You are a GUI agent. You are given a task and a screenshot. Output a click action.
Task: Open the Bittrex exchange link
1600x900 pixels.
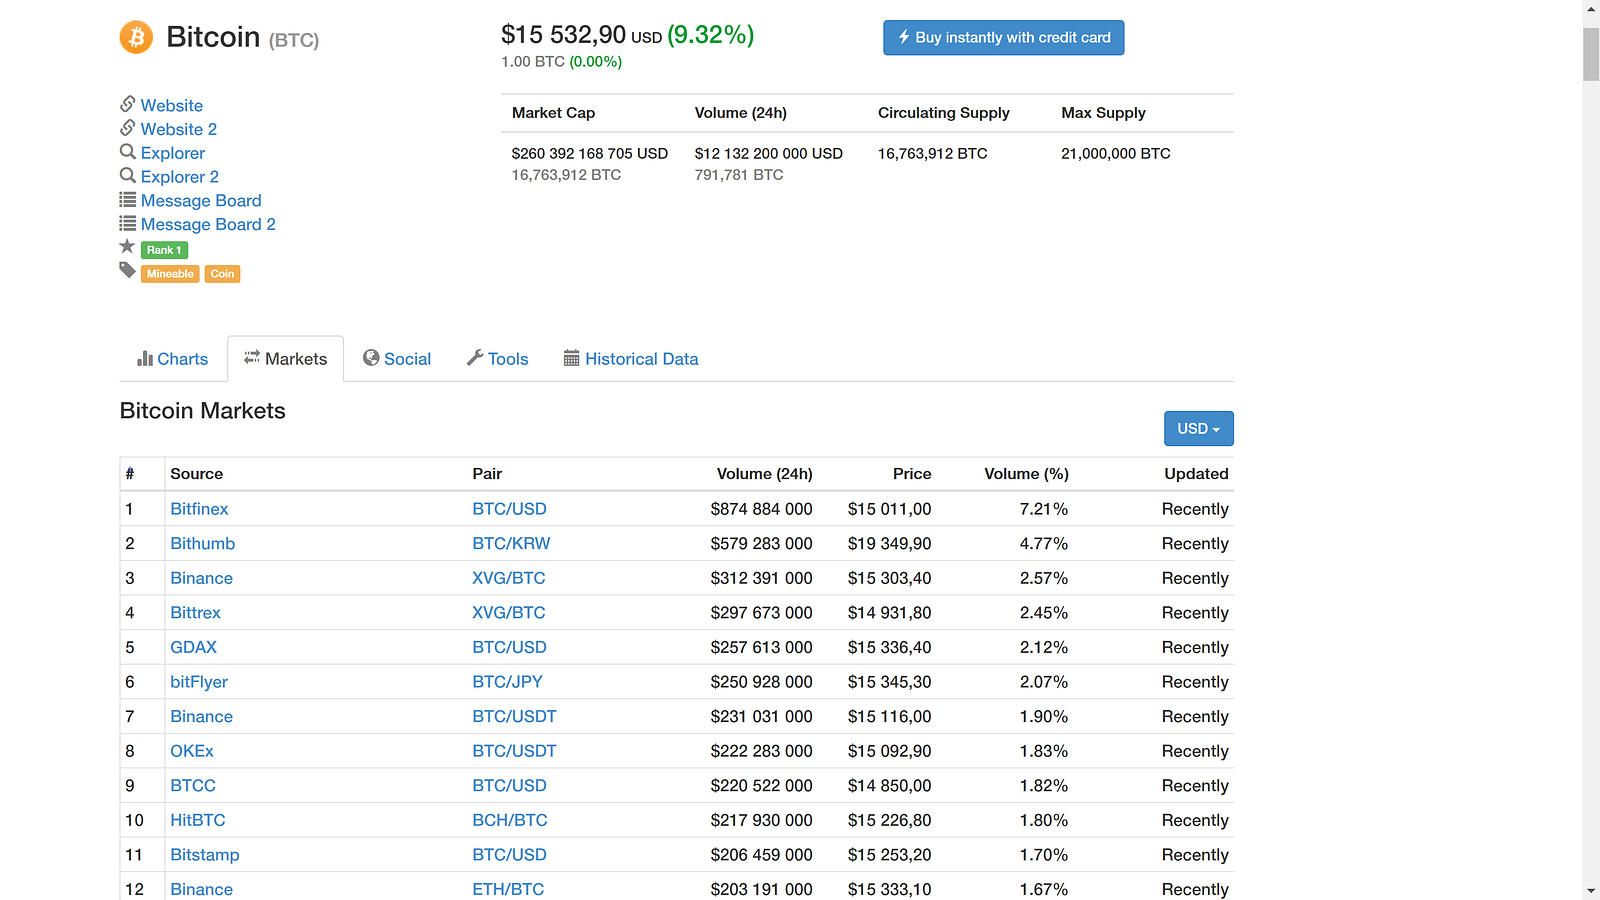click(x=195, y=613)
